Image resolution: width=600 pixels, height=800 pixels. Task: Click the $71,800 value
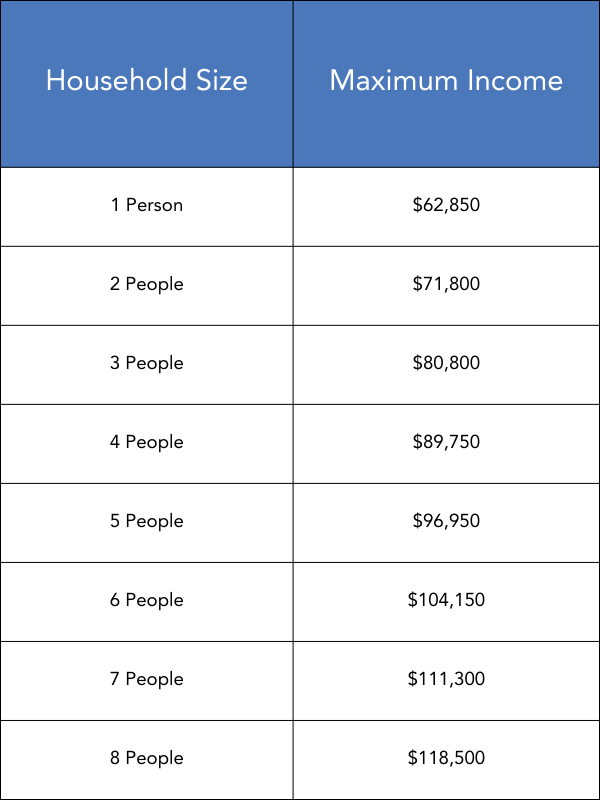446,284
